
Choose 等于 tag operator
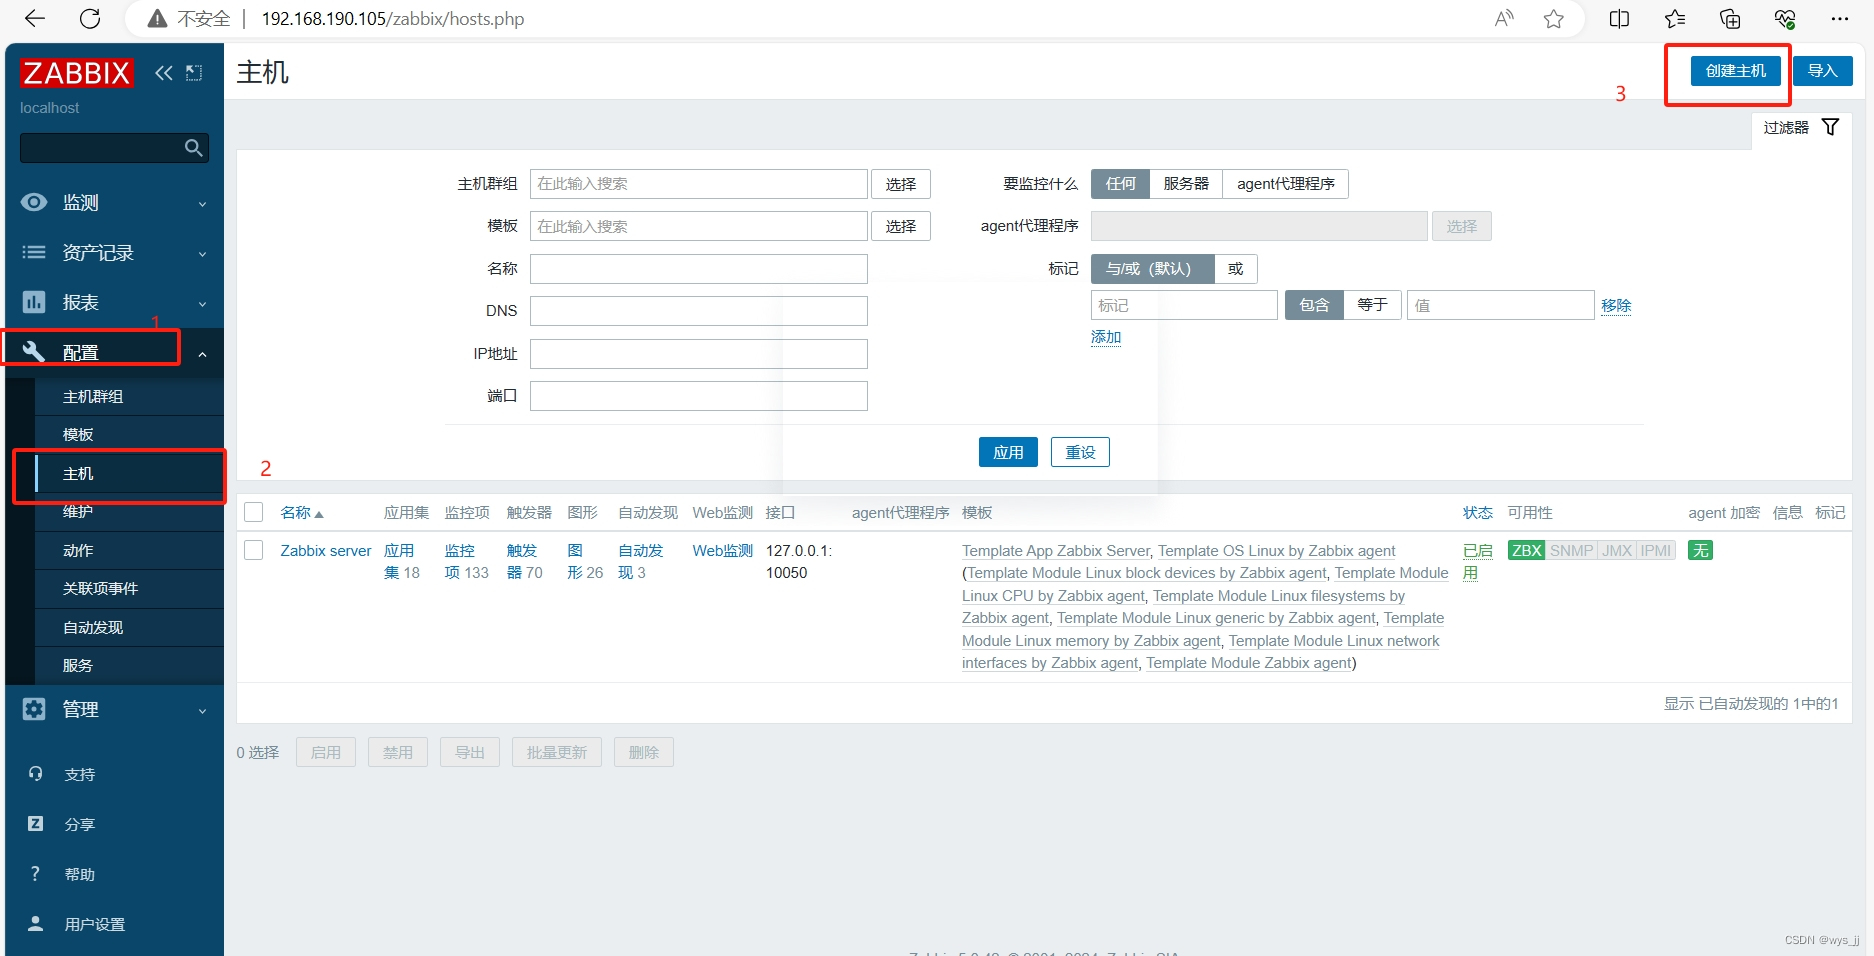[1372, 305]
